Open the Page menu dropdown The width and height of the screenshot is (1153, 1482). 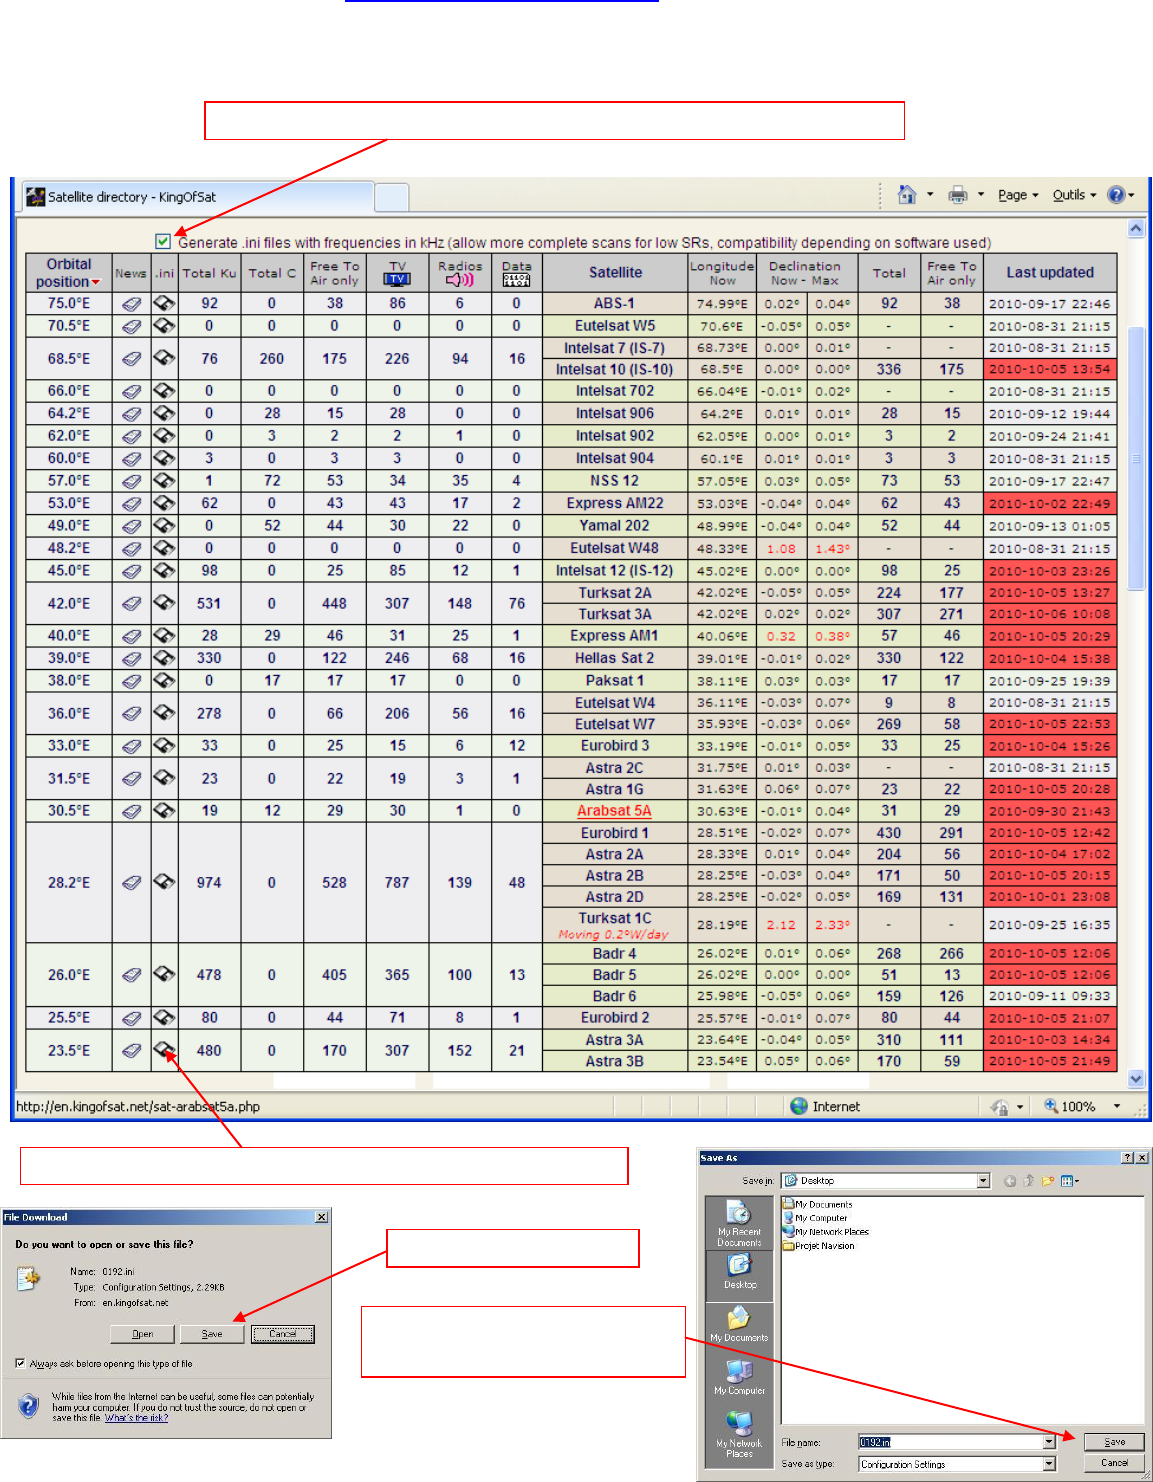tap(1018, 195)
